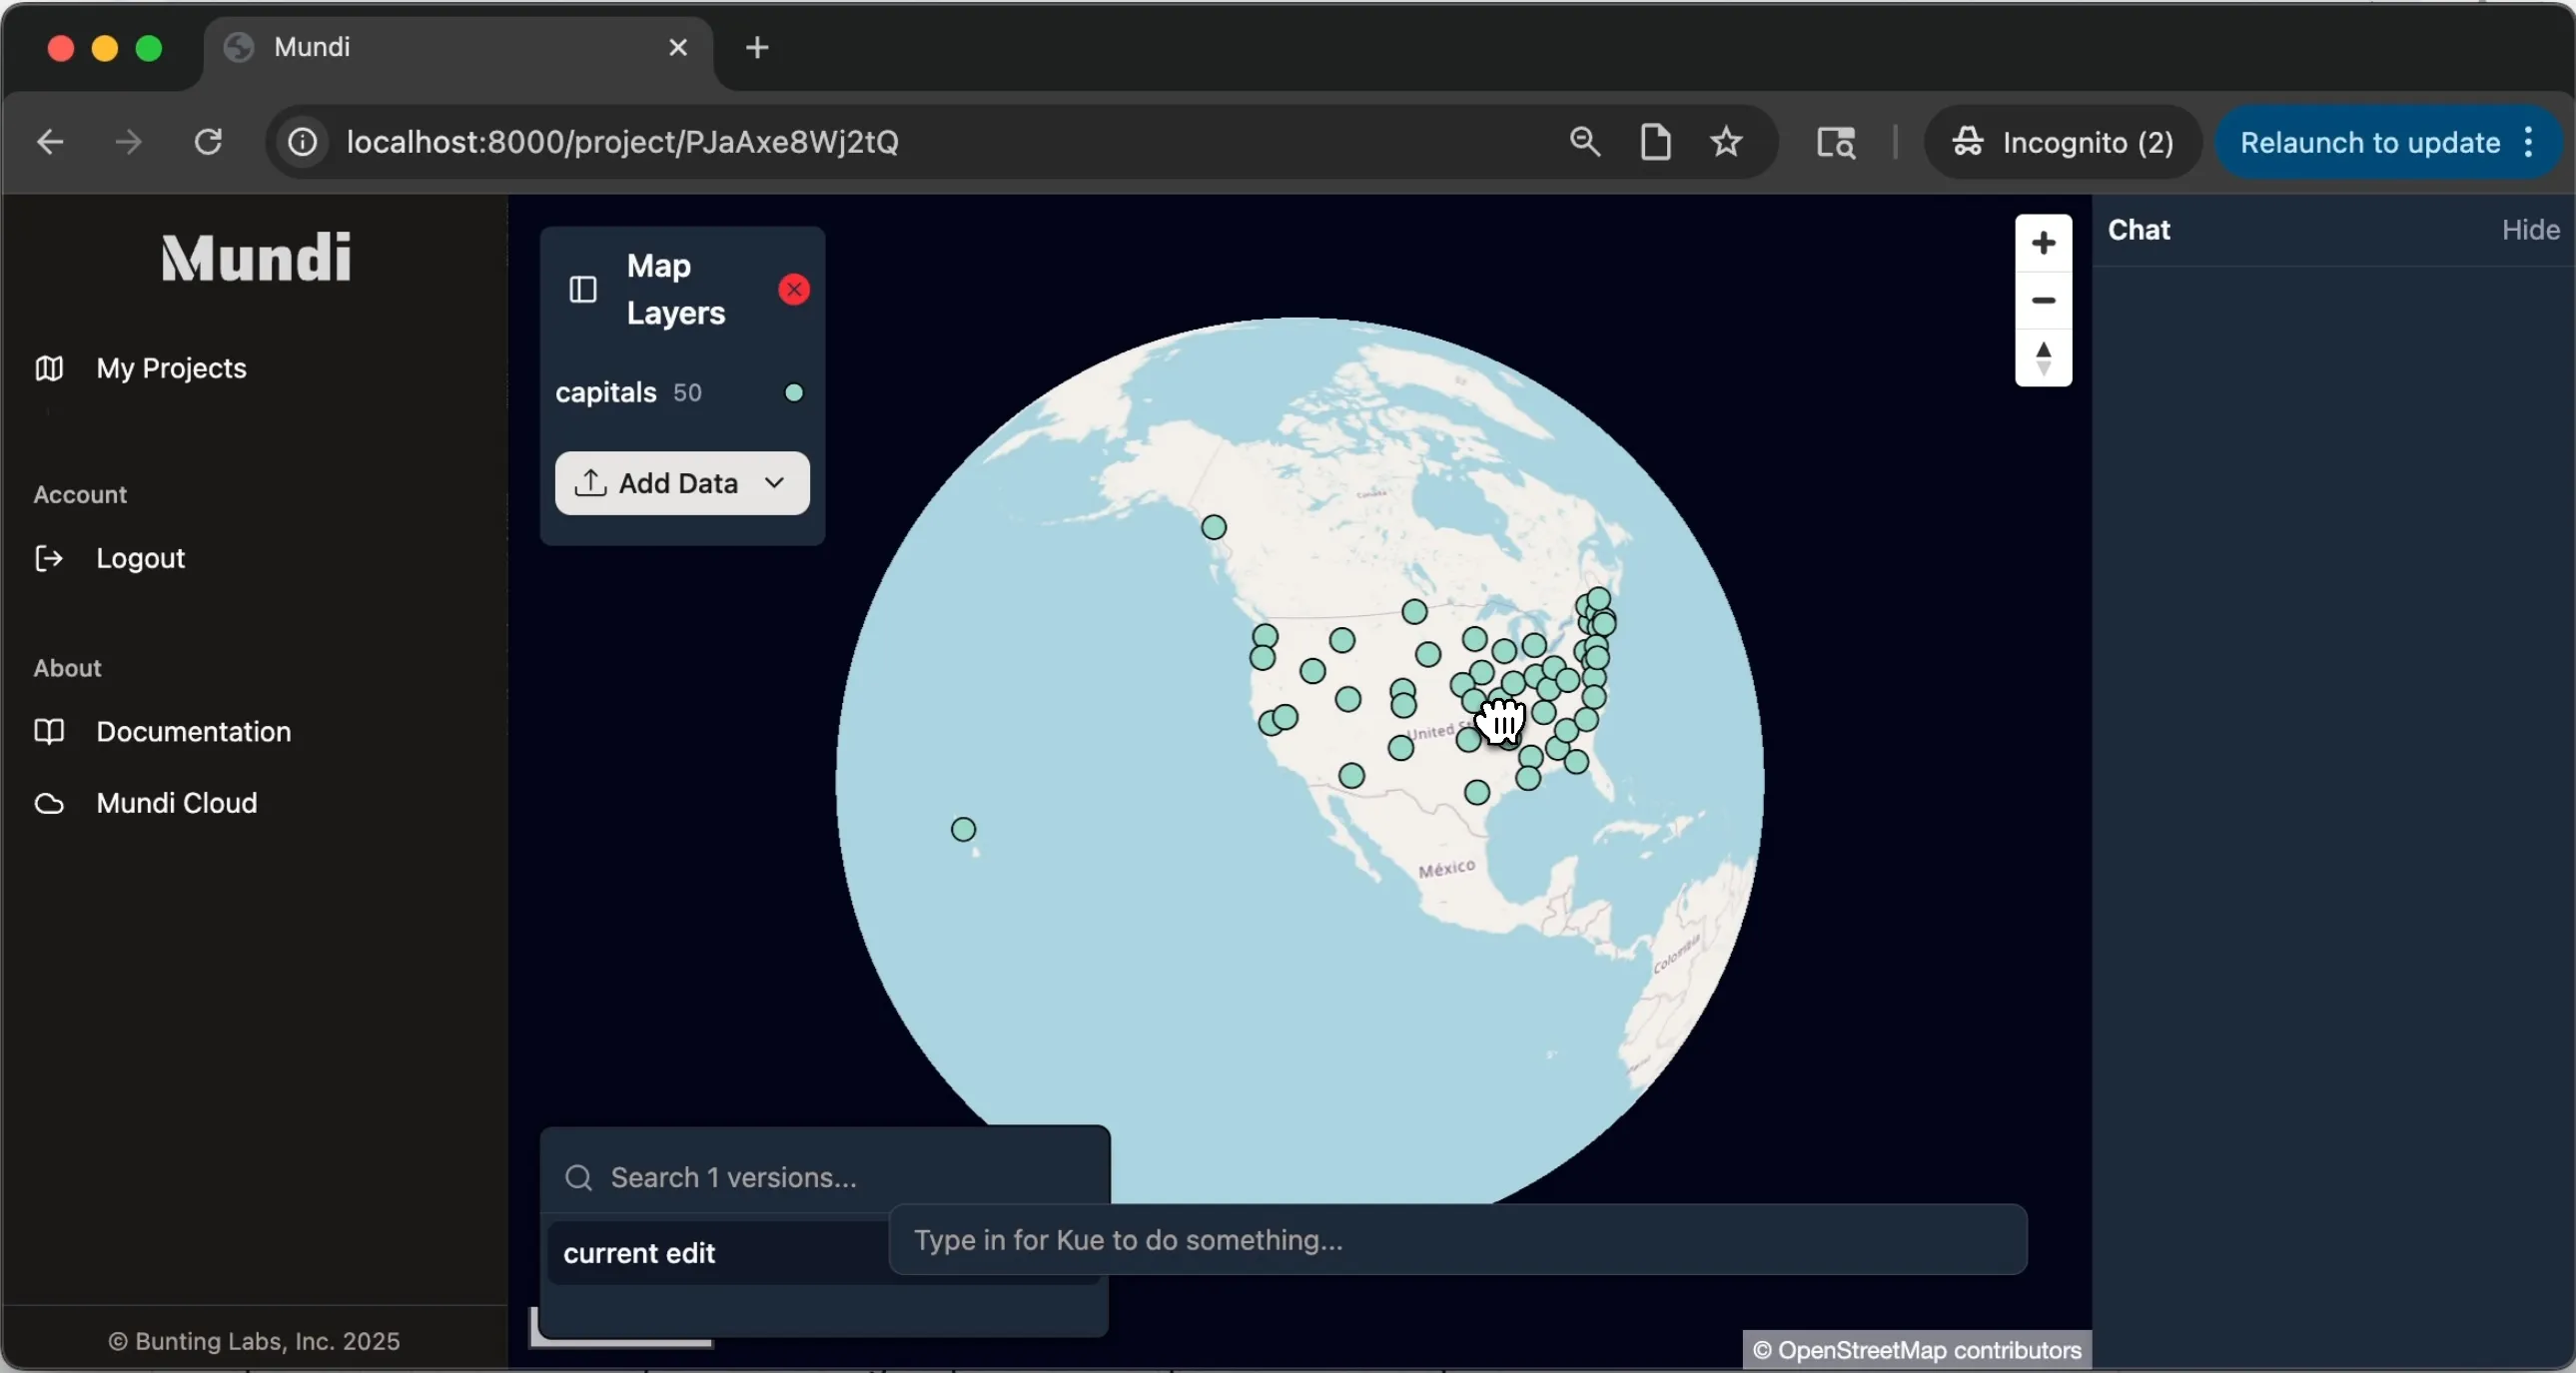The width and height of the screenshot is (2576, 1373).
Task: Click the My Projects map icon
Action: [49, 368]
